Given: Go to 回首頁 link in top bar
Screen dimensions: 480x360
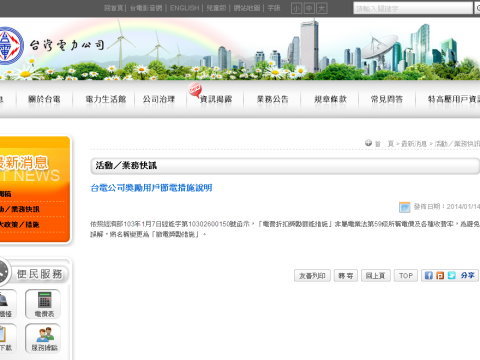Looking at the screenshot, I should 113,8.
